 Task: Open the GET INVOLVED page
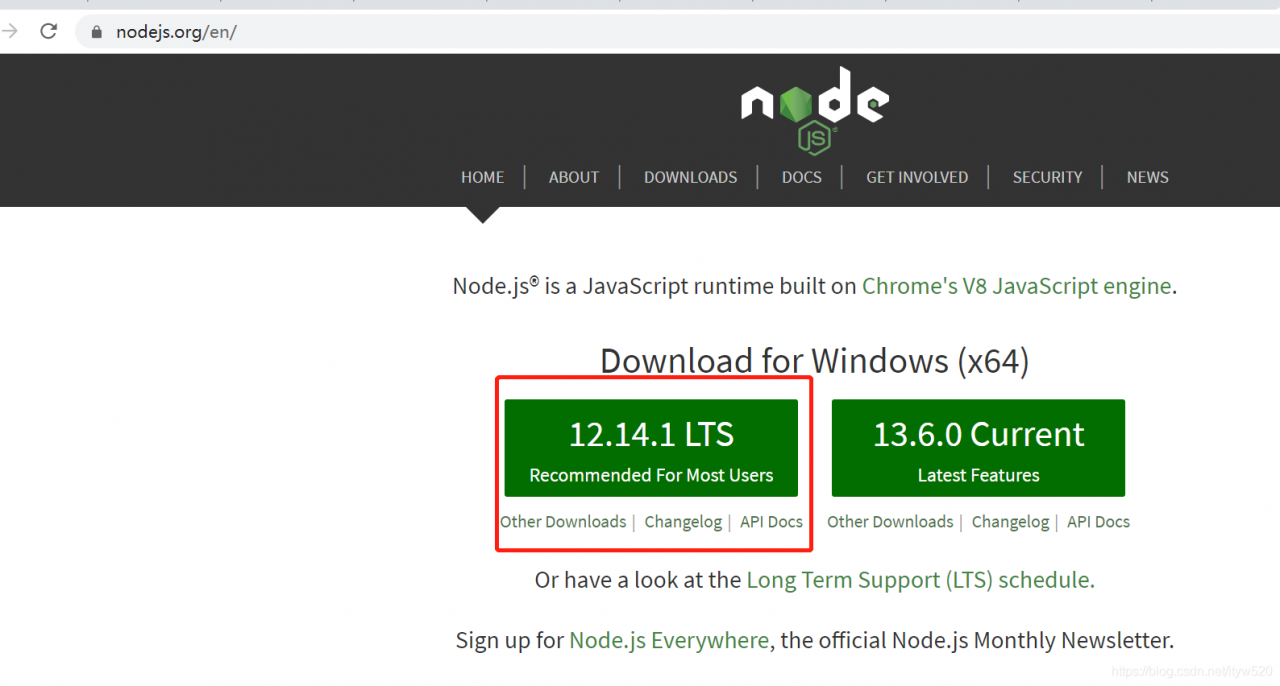(917, 177)
